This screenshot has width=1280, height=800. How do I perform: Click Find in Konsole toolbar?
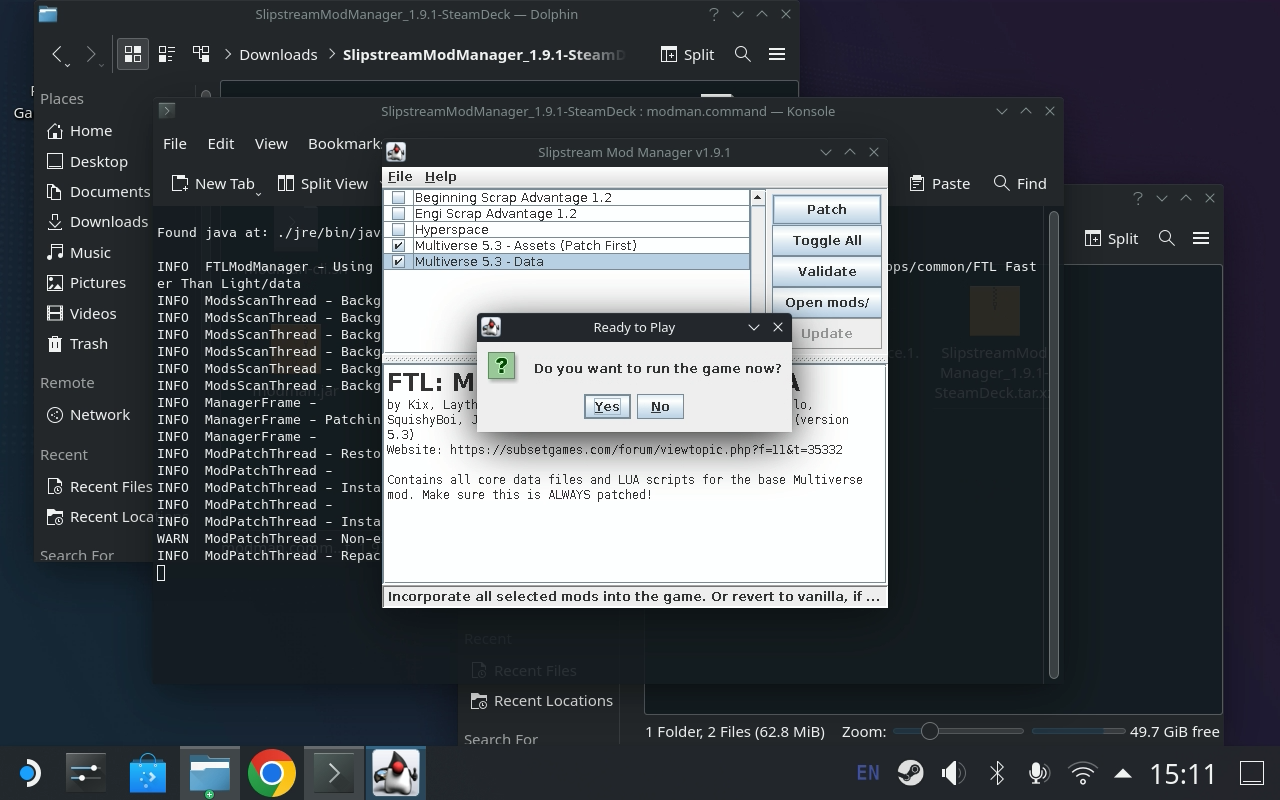(x=1020, y=183)
